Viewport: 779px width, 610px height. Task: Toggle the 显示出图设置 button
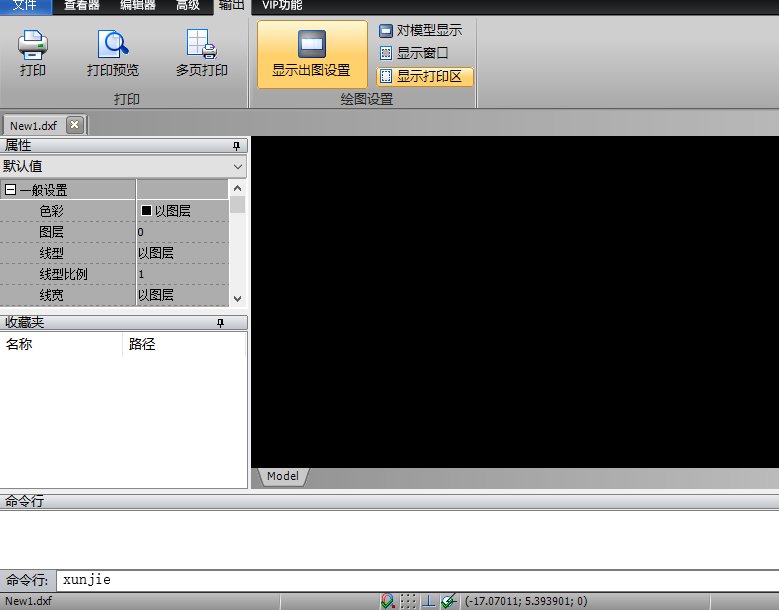tap(312, 55)
